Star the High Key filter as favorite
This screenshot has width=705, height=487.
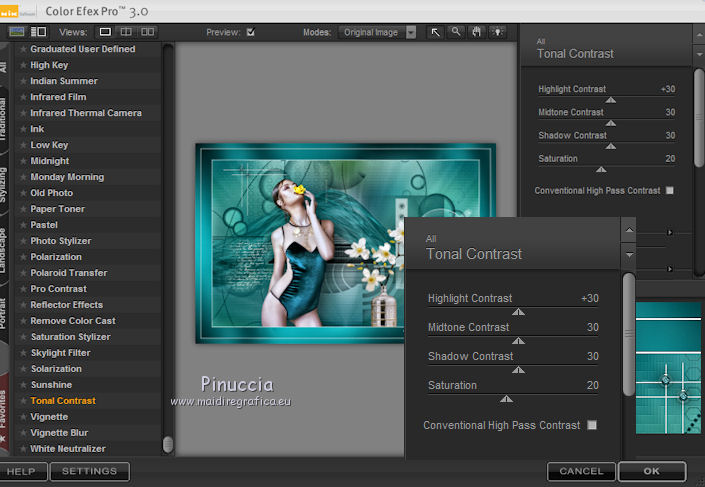23,65
